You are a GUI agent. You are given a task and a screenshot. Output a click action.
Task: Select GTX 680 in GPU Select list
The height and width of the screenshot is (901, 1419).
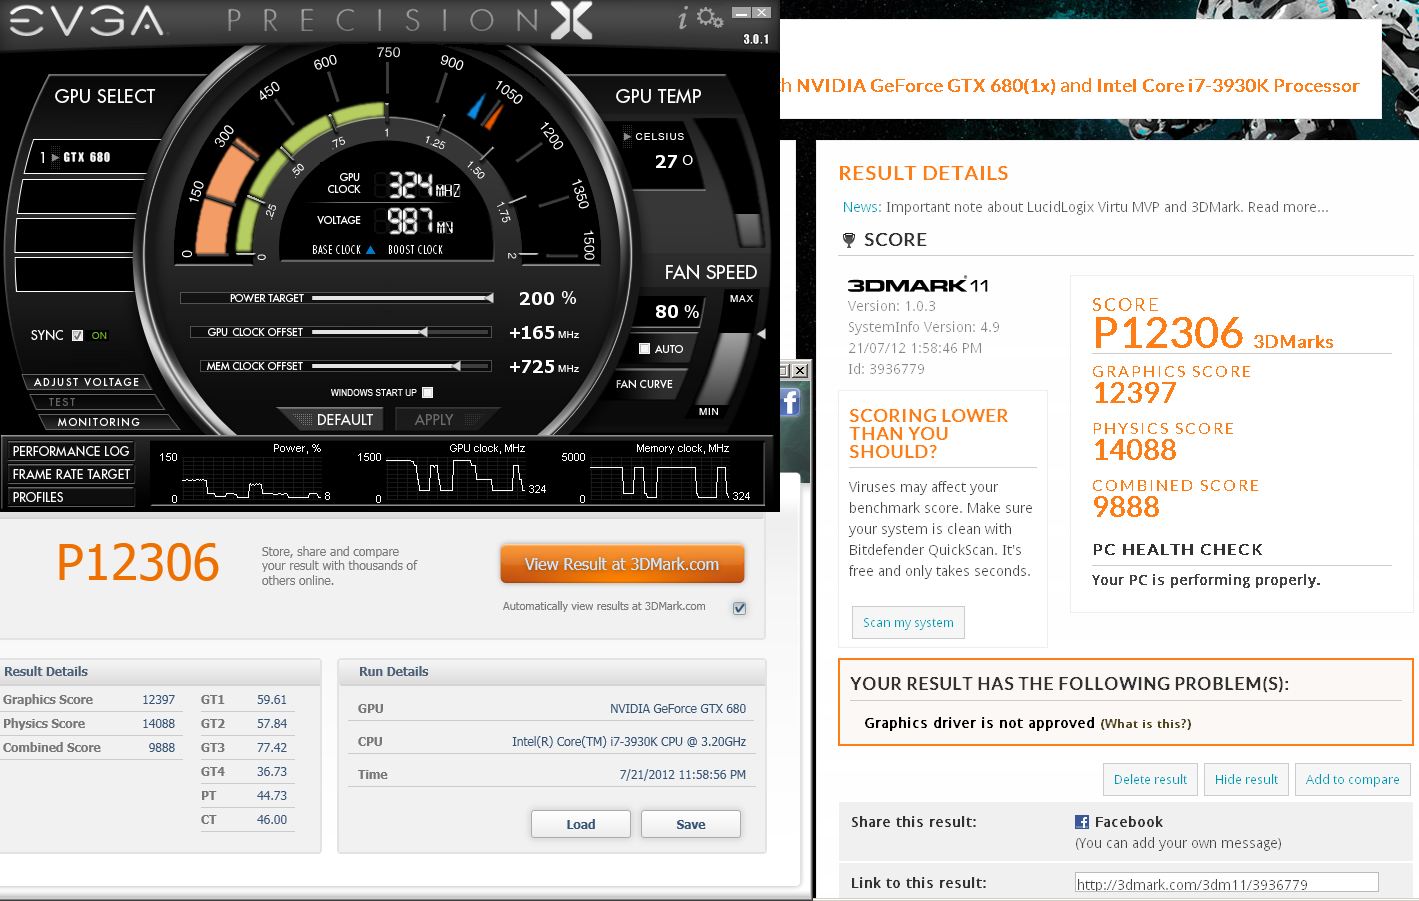point(86,157)
